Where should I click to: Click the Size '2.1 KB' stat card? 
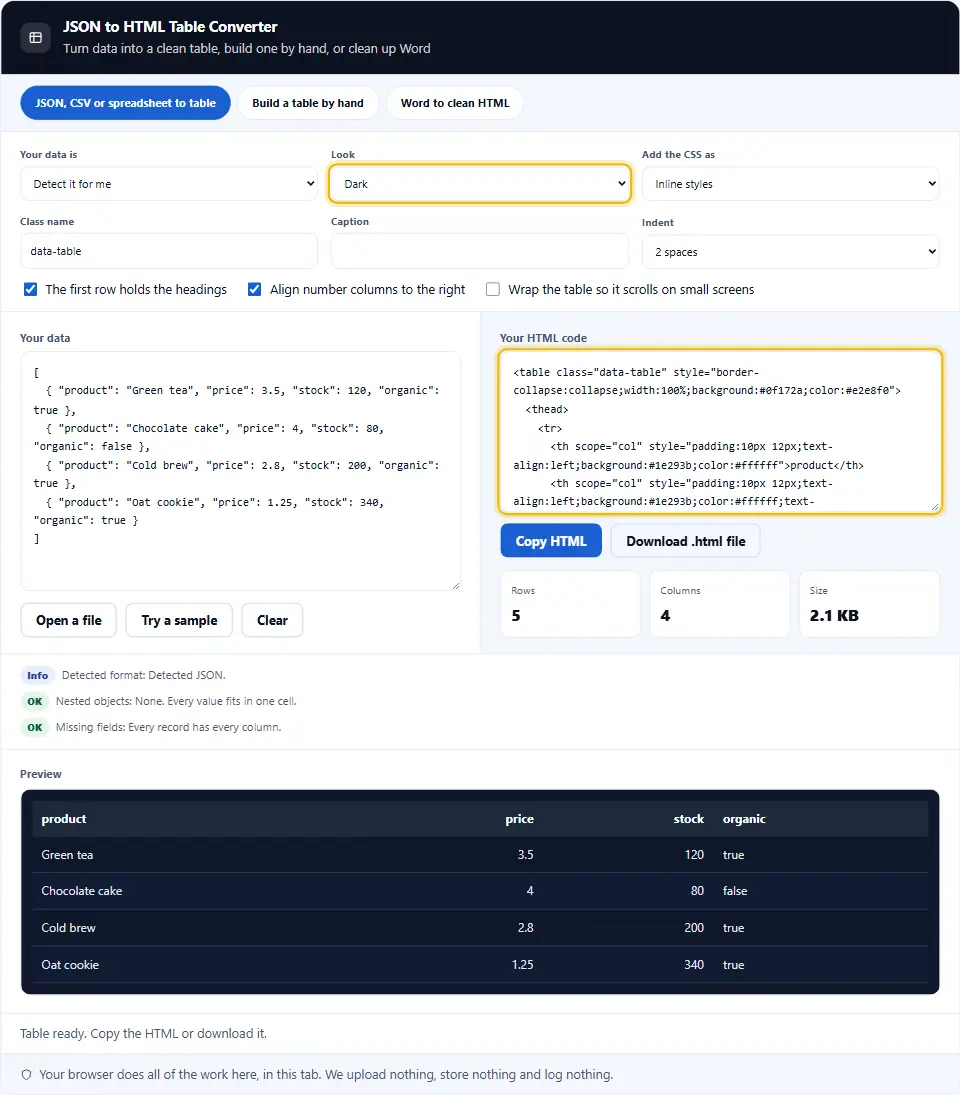pos(869,604)
